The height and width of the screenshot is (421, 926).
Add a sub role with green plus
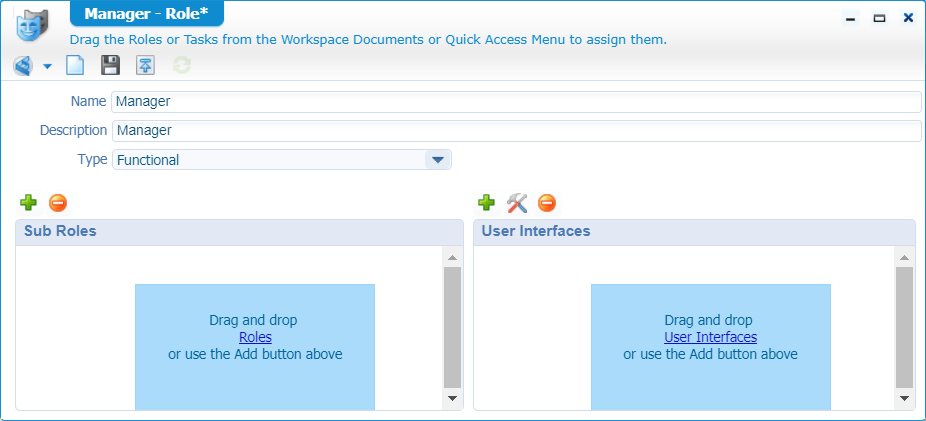coord(28,203)
